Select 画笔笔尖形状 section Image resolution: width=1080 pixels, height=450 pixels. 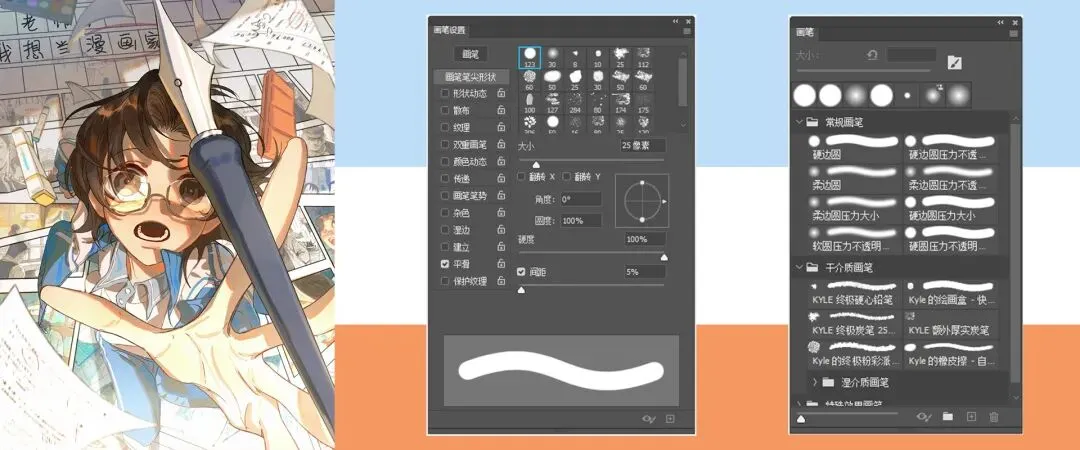click(471, 76)
